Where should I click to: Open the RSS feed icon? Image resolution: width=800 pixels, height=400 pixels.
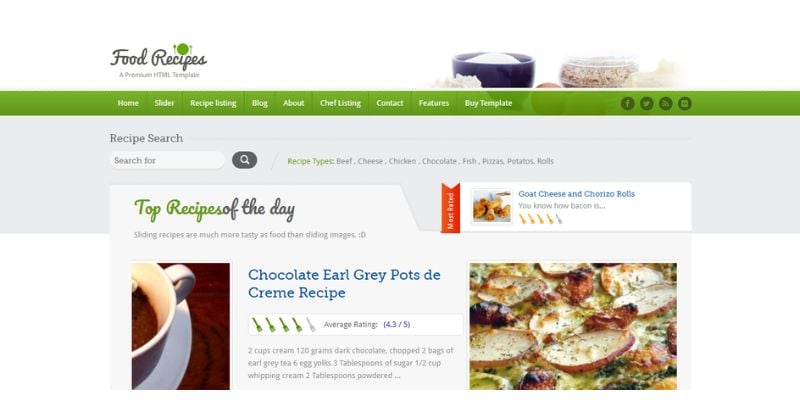tap(665, 104)
